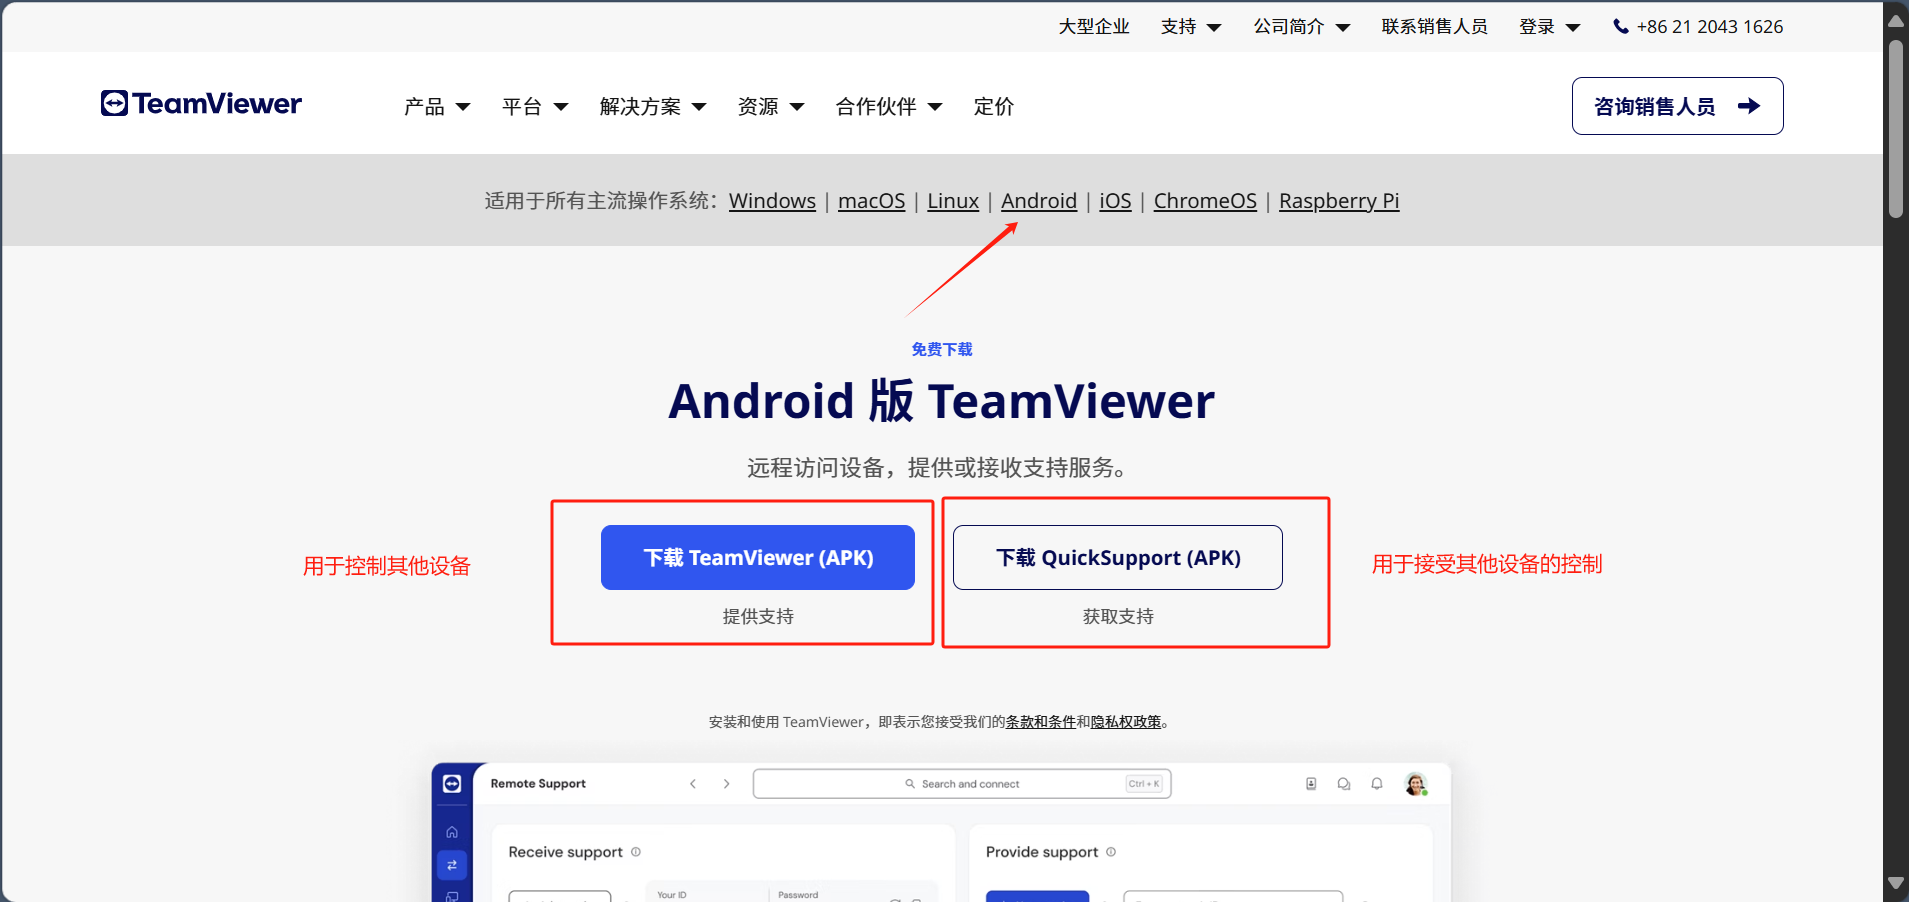This screenshot has height=902, width=1909.
Task: Select the macOS platform link
Action: coord(872,201)
